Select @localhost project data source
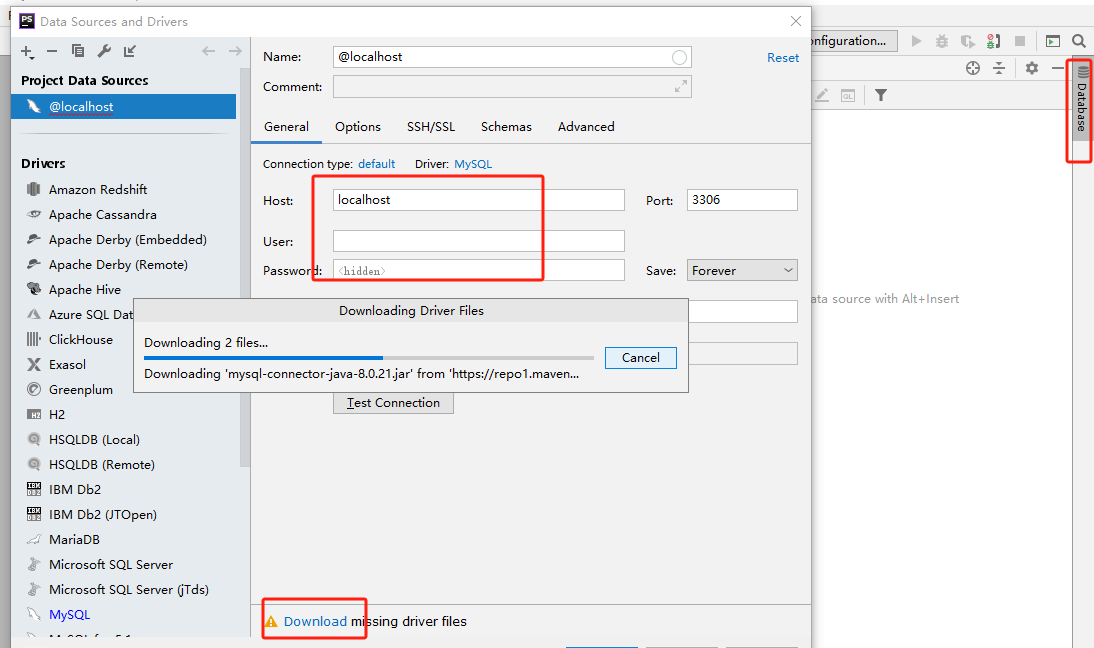This screenshot has height=648, width=1094. pos(123,107)
